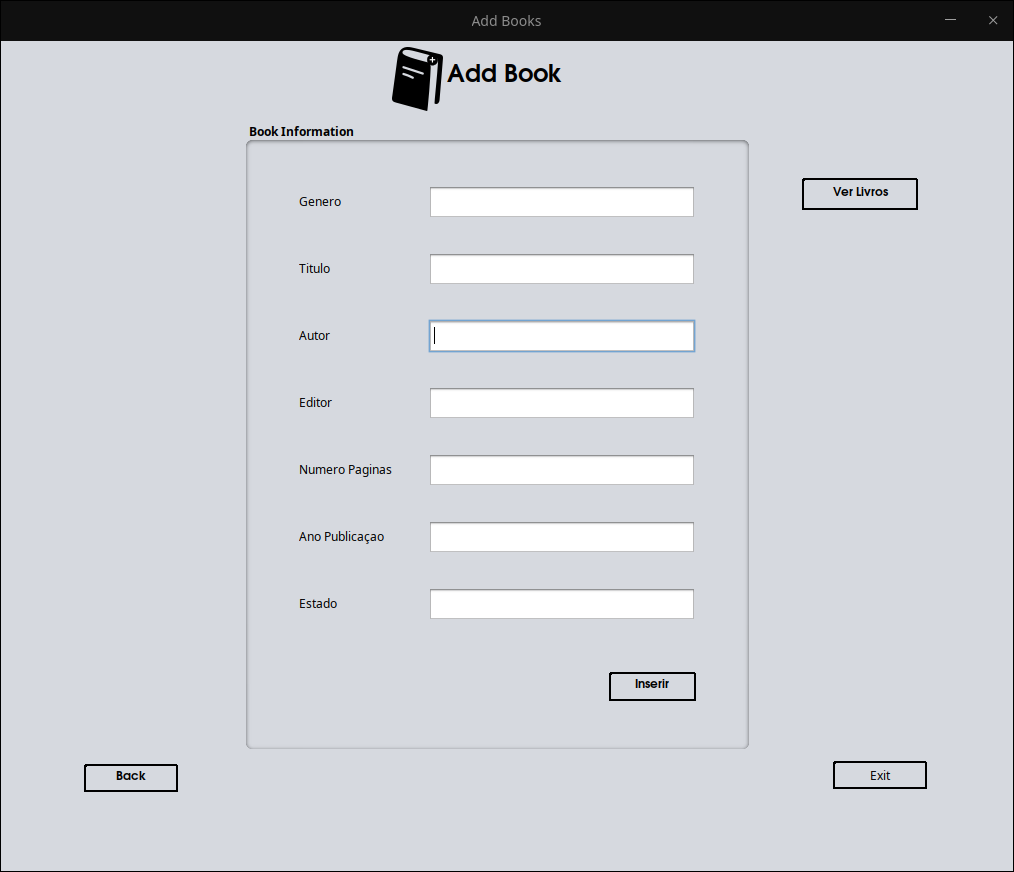Focus the Titulo input box
Image resolution: width=1014 pixels, height=872 pixels.
[561, 269]
